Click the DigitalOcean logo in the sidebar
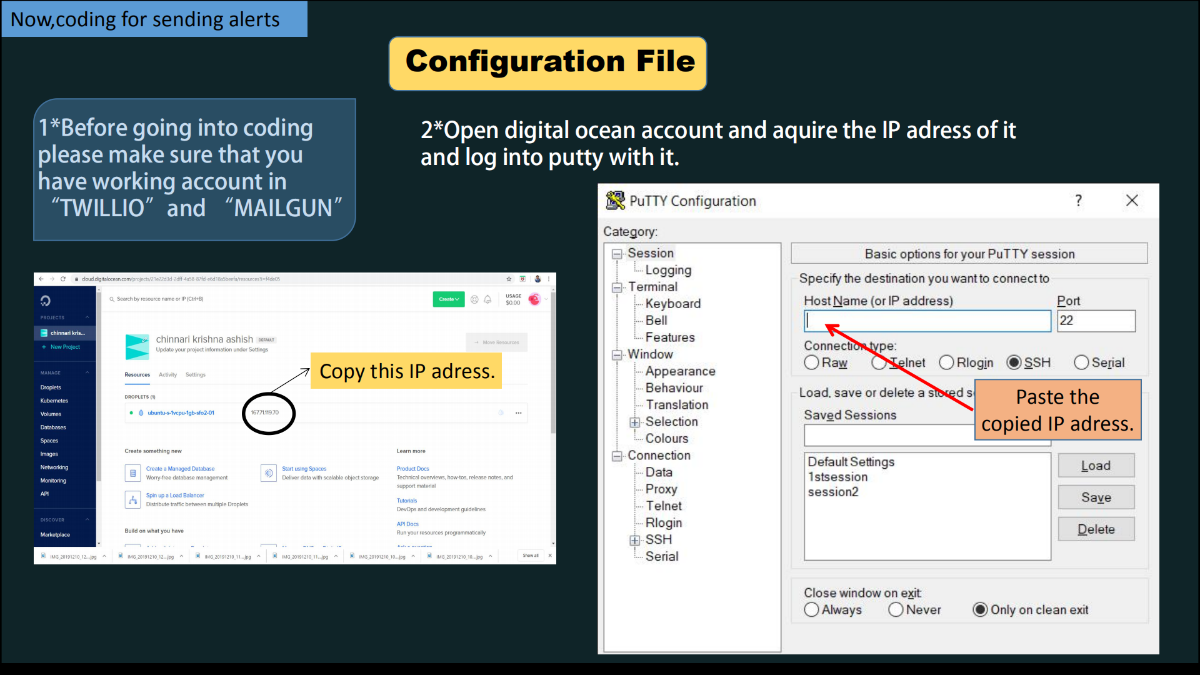1200x675 pixels. (x=45, y=301)
